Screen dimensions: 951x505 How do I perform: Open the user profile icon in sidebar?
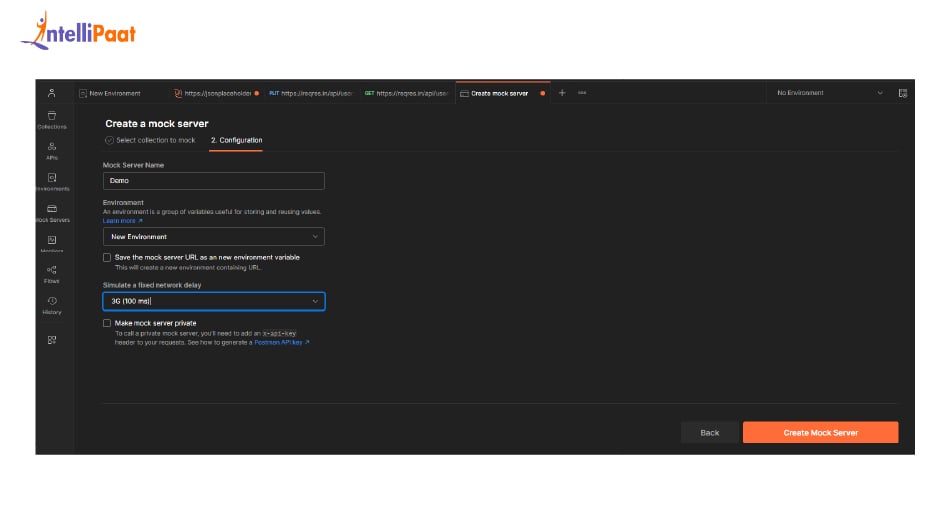(x=52, y=93)
